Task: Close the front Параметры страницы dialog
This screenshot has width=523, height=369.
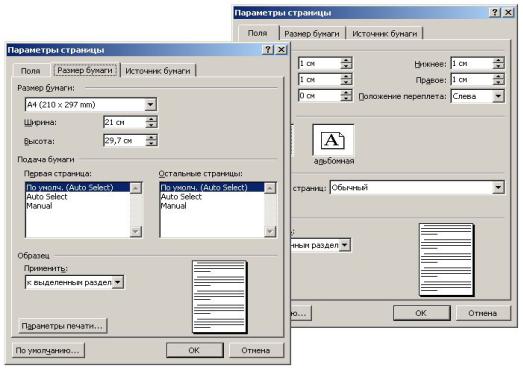Action: click(x=281, y=49)
